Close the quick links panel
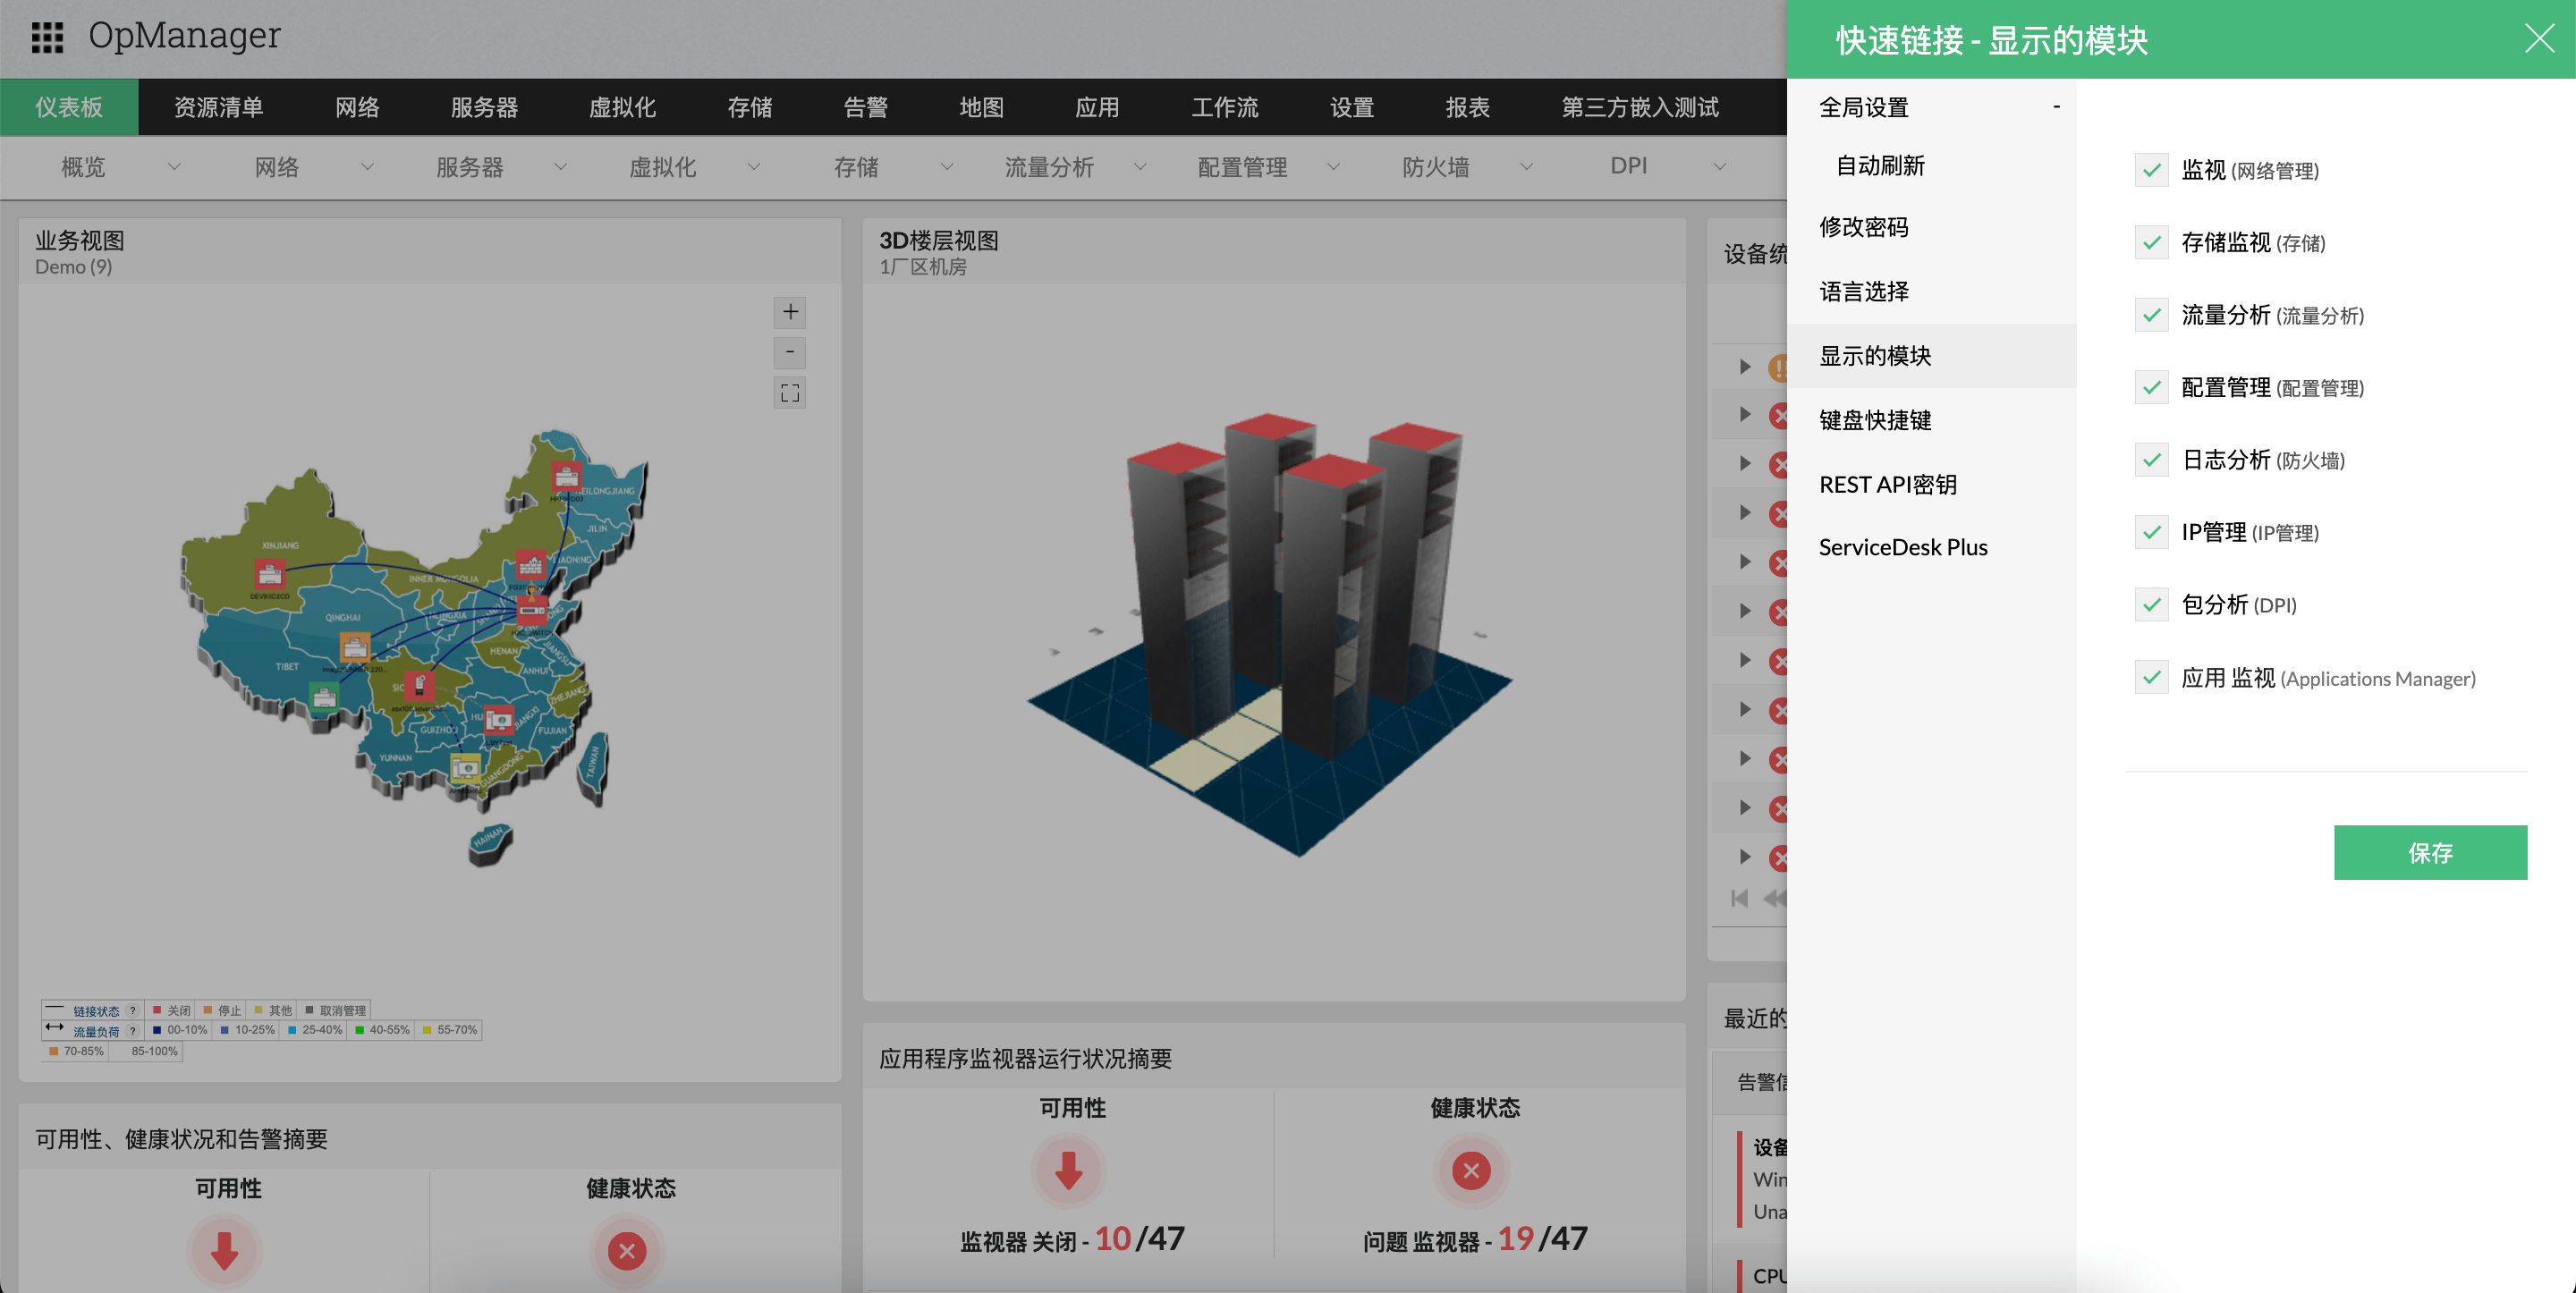The width and height of the screenshot is (2576, 1293). coord(2539,39)
